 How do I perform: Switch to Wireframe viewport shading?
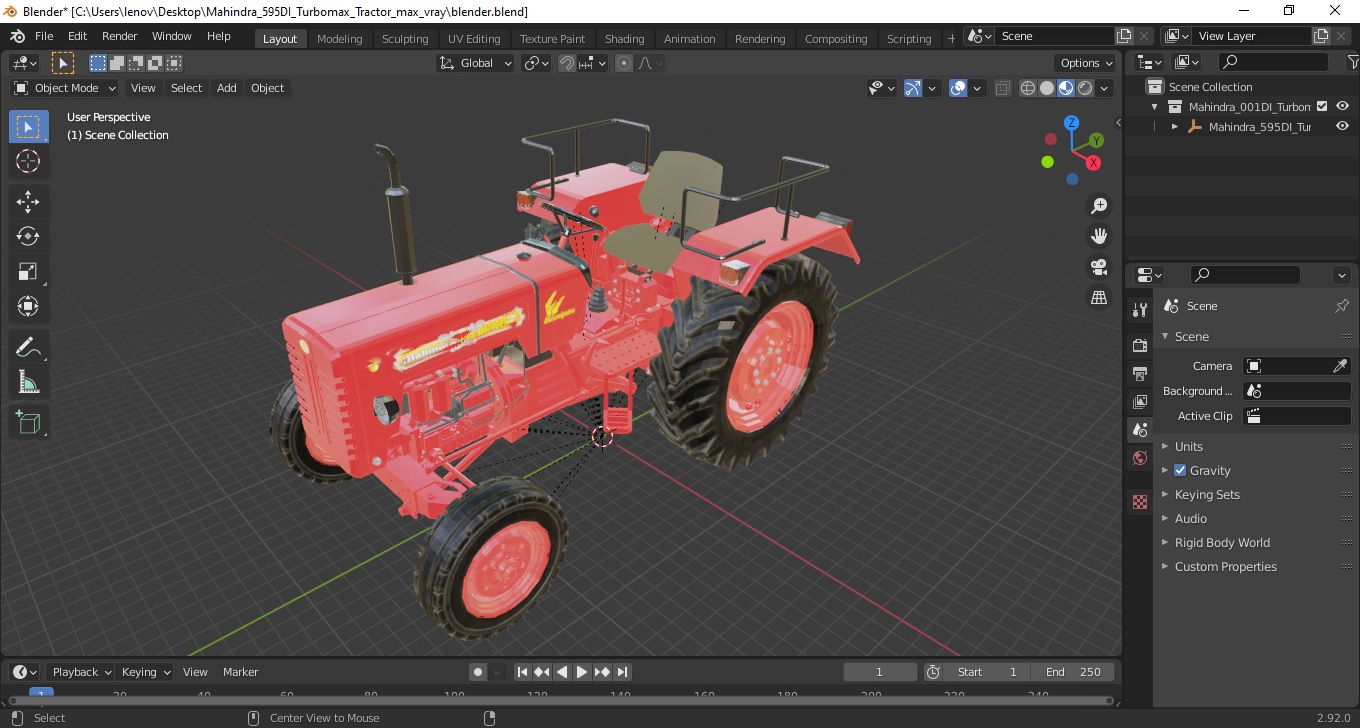pyautogui.click(x=1028, y=88)
